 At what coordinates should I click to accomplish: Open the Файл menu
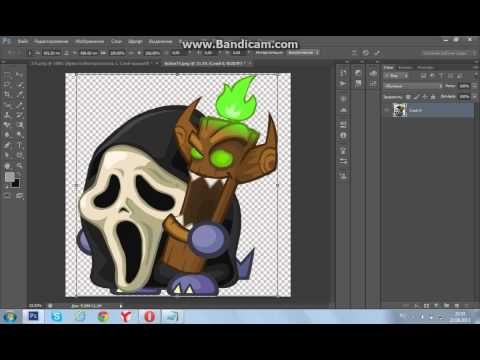coord(23,41)
